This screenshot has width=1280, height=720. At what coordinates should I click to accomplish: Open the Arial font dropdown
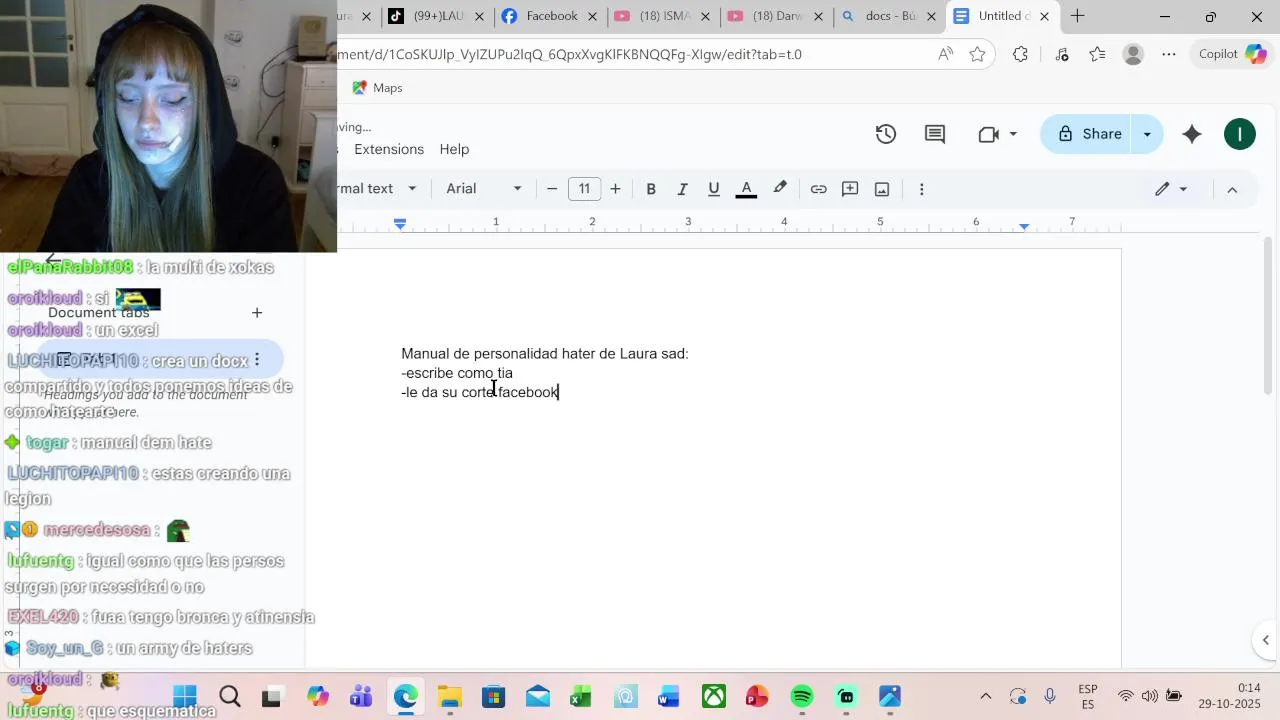pyautogui.click(x=484, y=189)
